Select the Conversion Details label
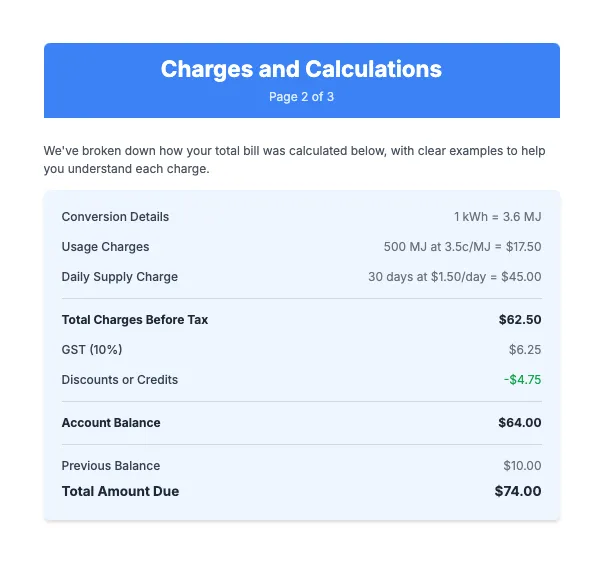Image resolution: width=602 pixels, height=565 pixels. click(115, 217)
